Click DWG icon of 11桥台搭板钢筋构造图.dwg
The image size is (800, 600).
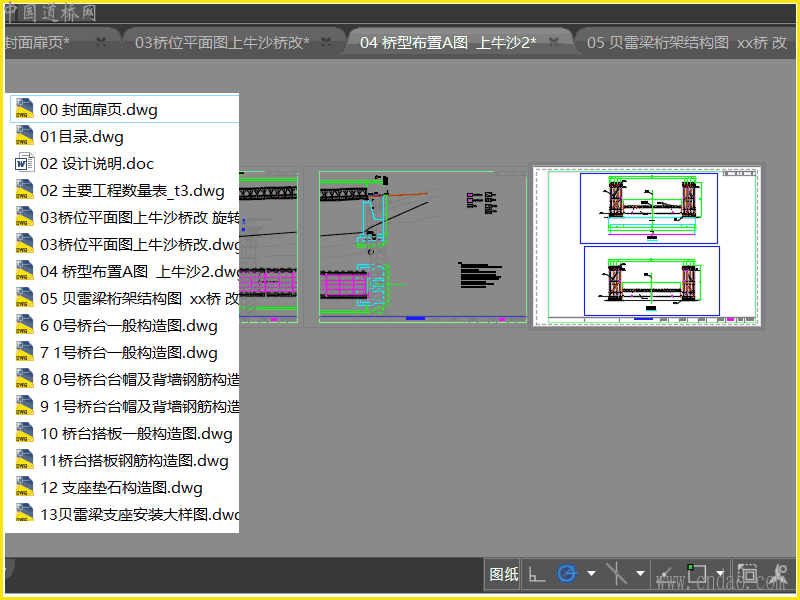(x=24, y=460)
